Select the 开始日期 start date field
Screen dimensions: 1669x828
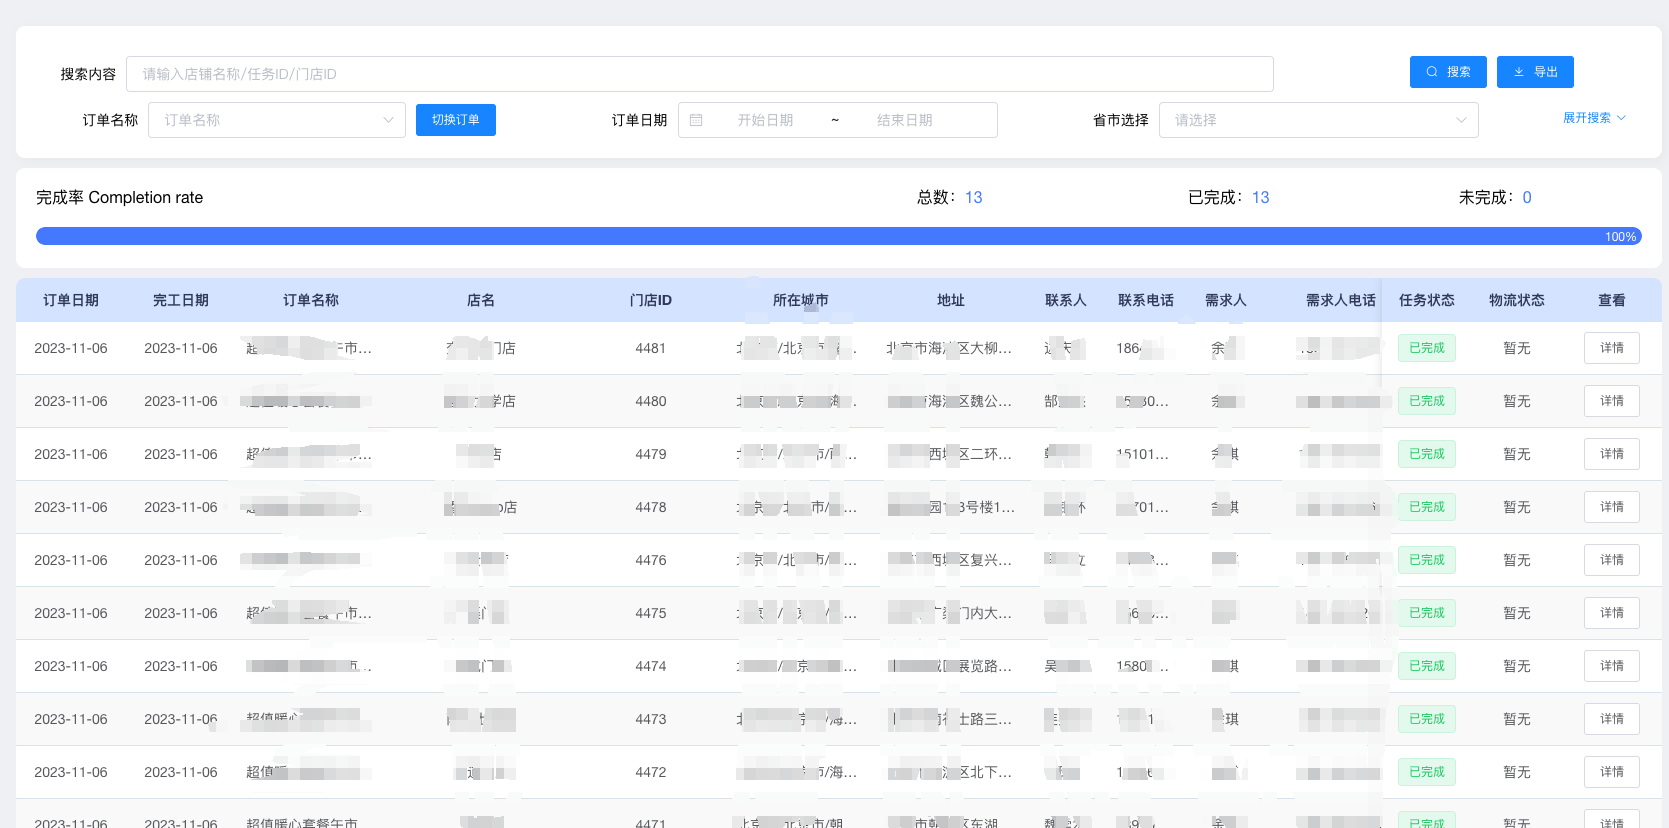coord(765,120)
